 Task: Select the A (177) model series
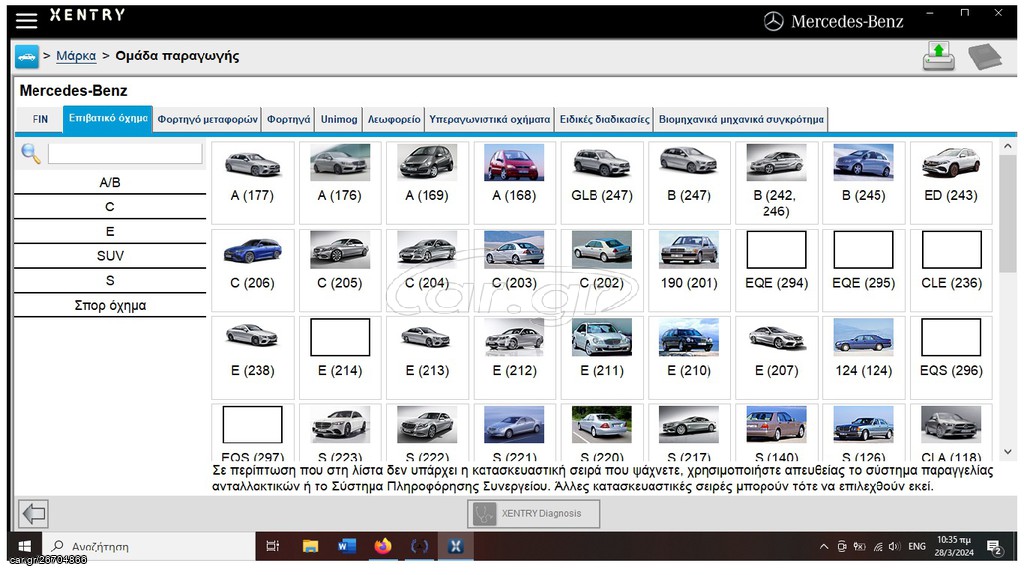pyautogui.click(x=253, y=182)
